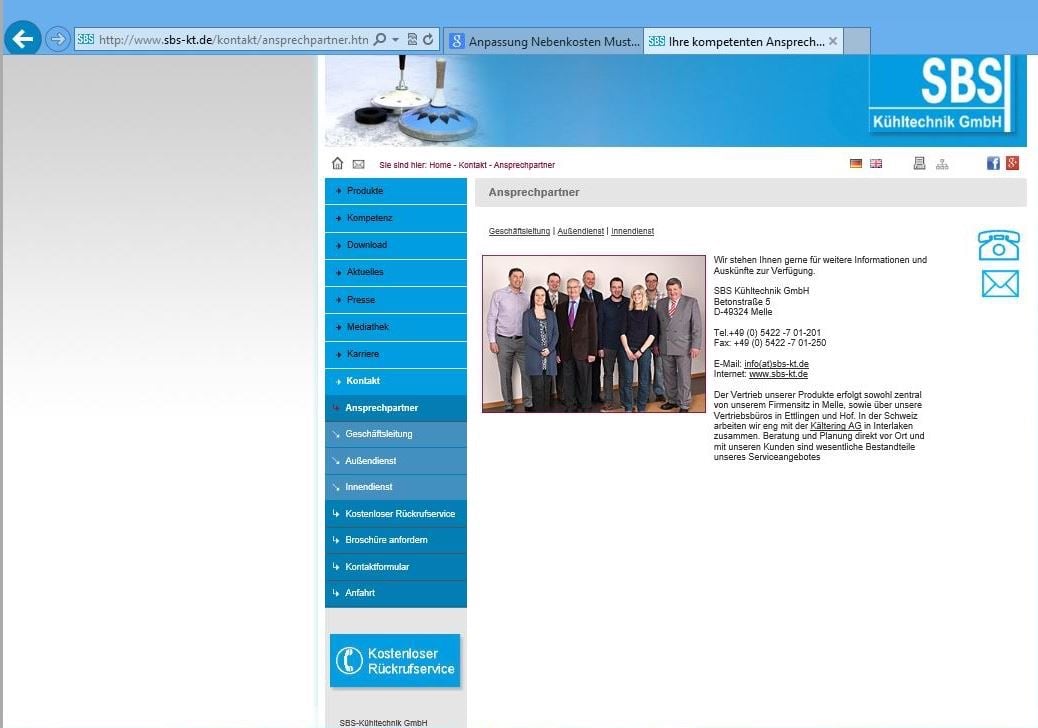Click the info(at)sbs-kt.de email link
1038x728 pixels.
(776, 364)
